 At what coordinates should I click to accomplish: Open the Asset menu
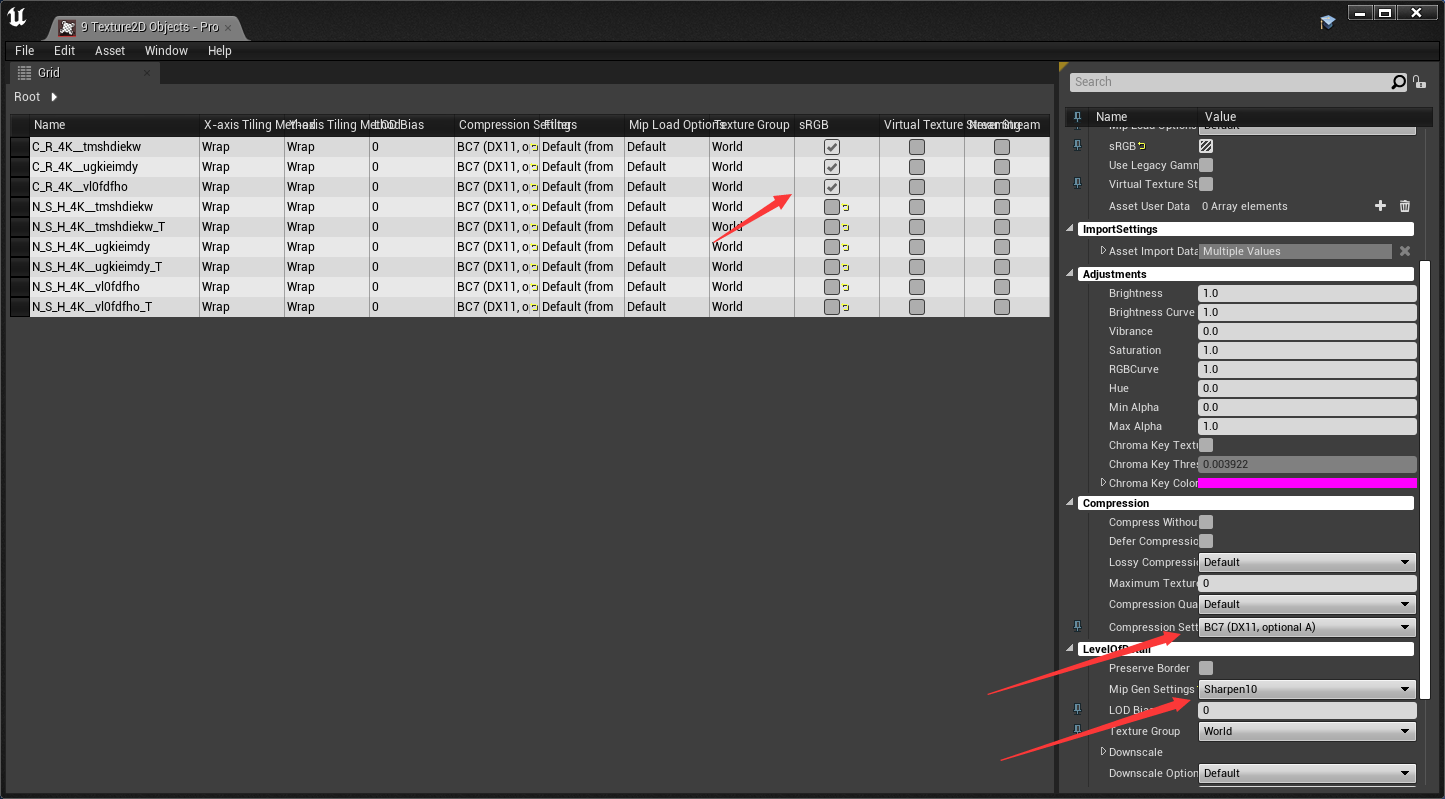tap(110, 50)
